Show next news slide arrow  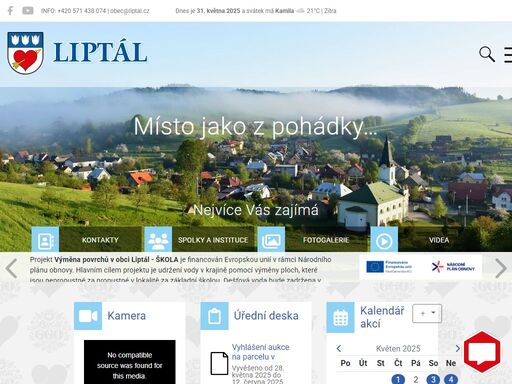501,268
